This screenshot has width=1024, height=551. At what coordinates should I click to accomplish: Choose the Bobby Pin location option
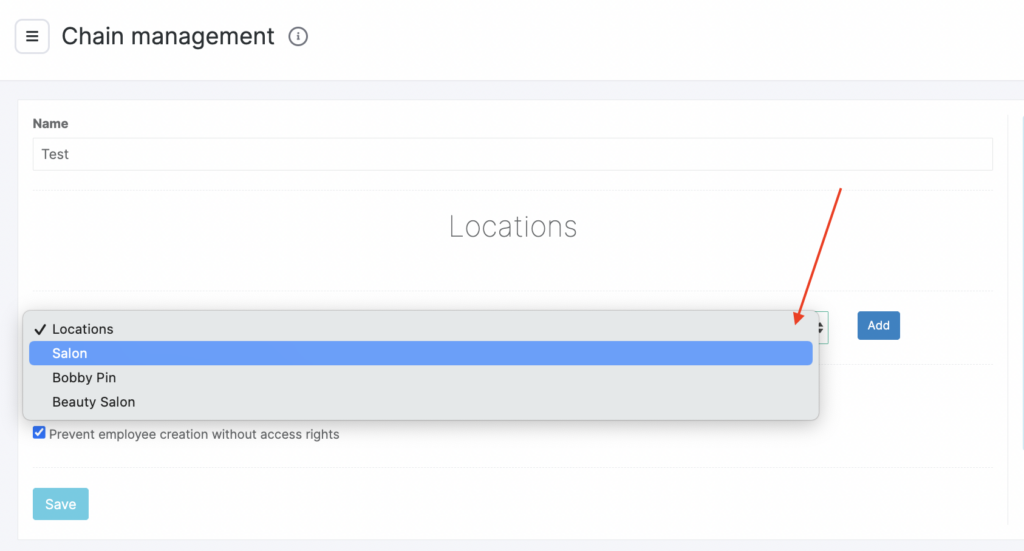point(84,378)
